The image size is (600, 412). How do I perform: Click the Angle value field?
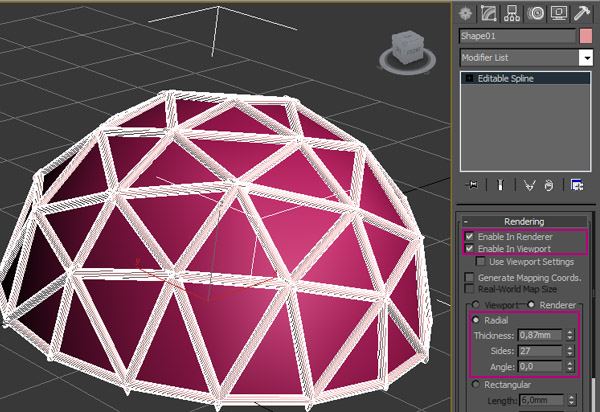540,366
